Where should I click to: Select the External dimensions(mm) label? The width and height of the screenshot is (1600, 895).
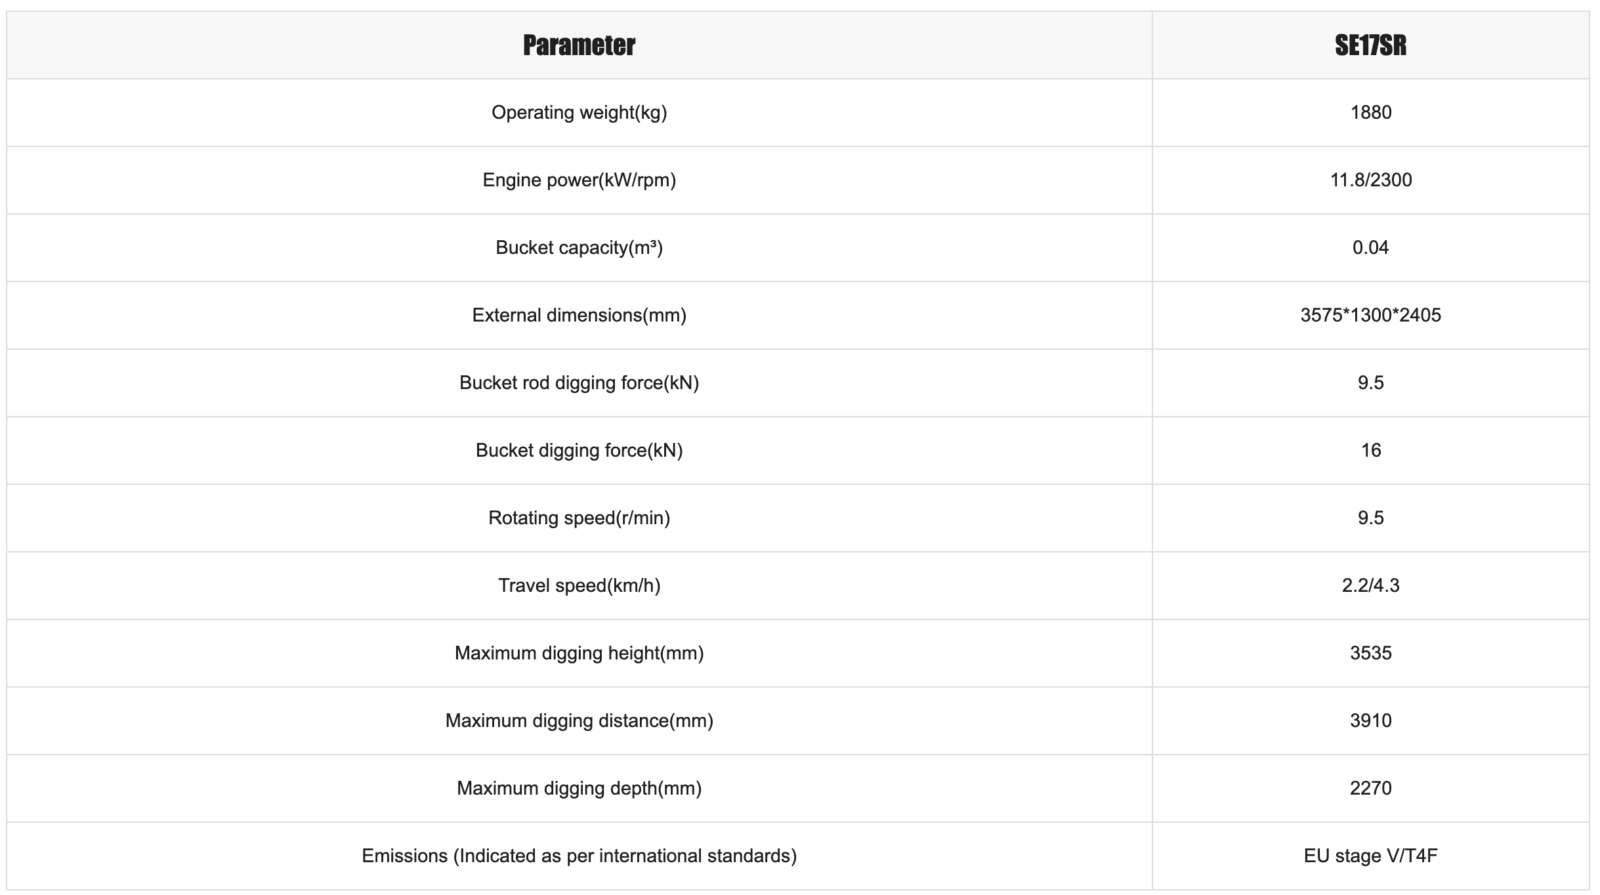579,315
